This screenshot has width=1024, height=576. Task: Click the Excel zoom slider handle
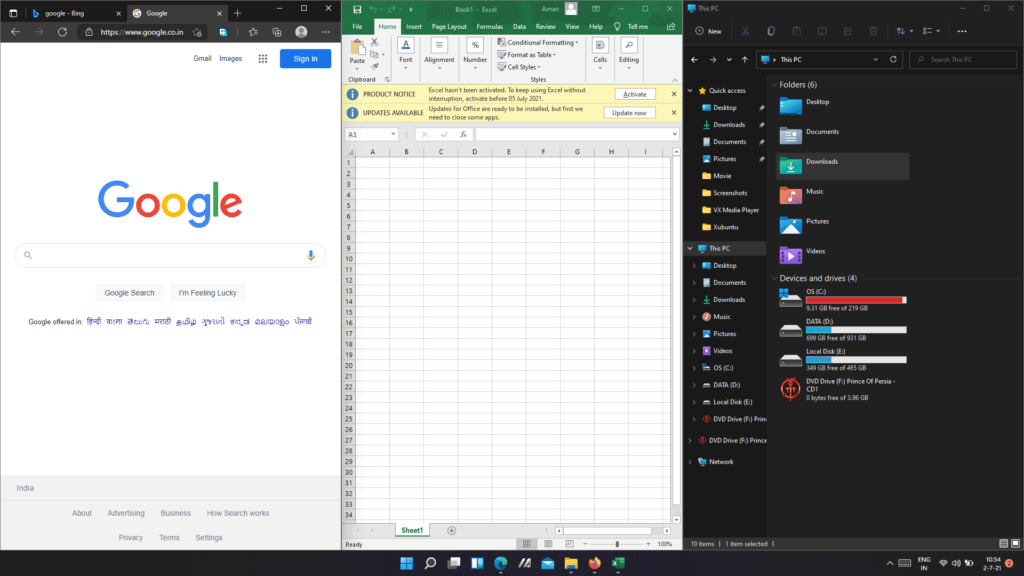pyautogui.click(x=617, y=544)
